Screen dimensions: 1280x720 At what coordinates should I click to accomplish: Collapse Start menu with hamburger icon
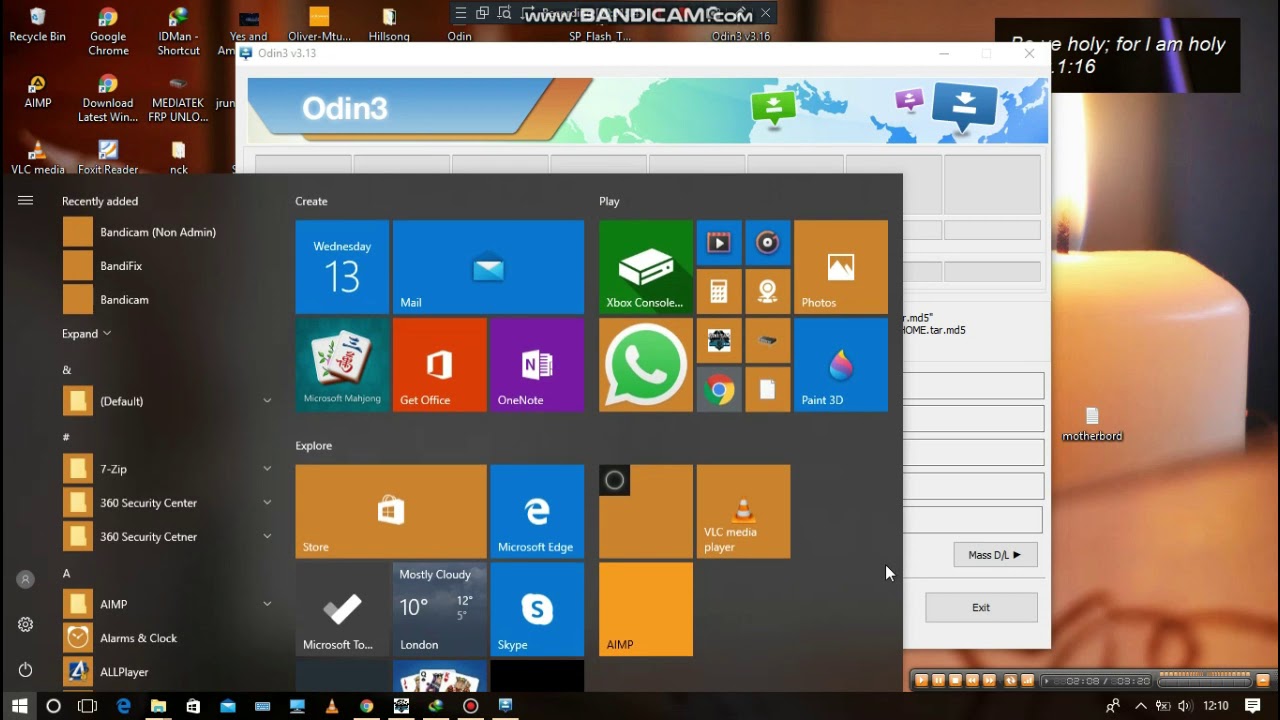[26, 201]
